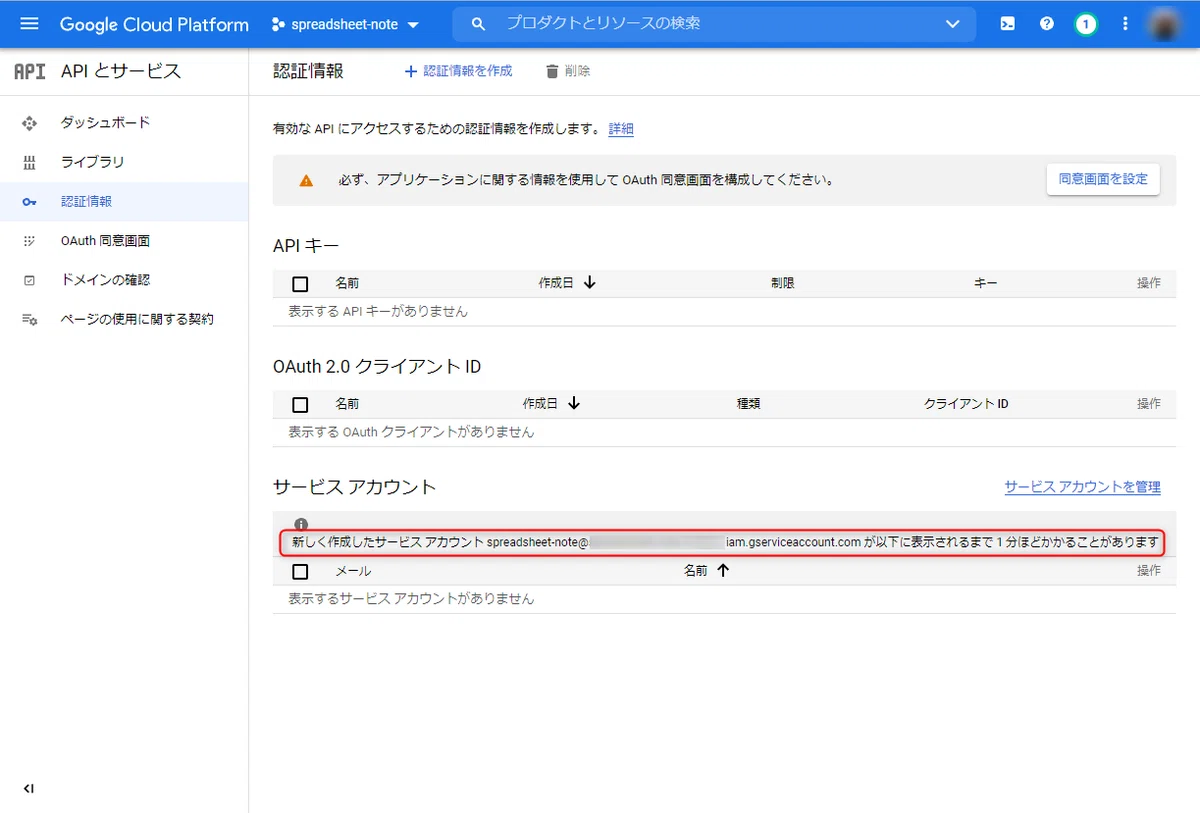
Task: Click the orange warning triangle icon
Action: (306, 181)
